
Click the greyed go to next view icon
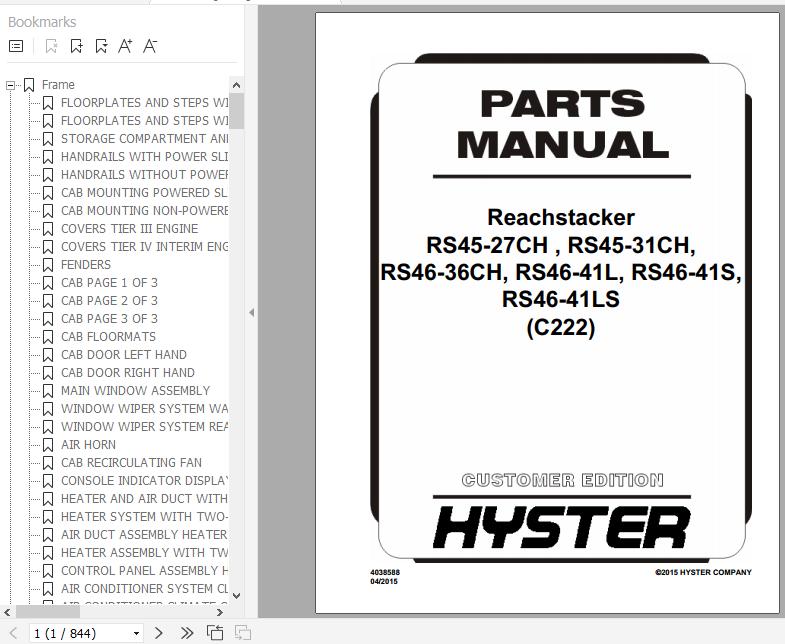pyautogui.click(x=243, y=632)
